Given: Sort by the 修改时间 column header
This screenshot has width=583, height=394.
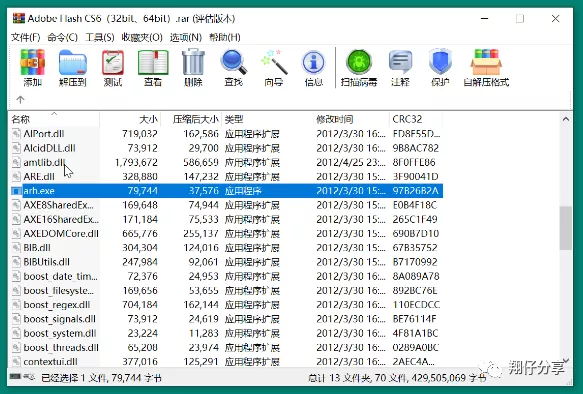Looking at the screenshot, I should (351, 119).
